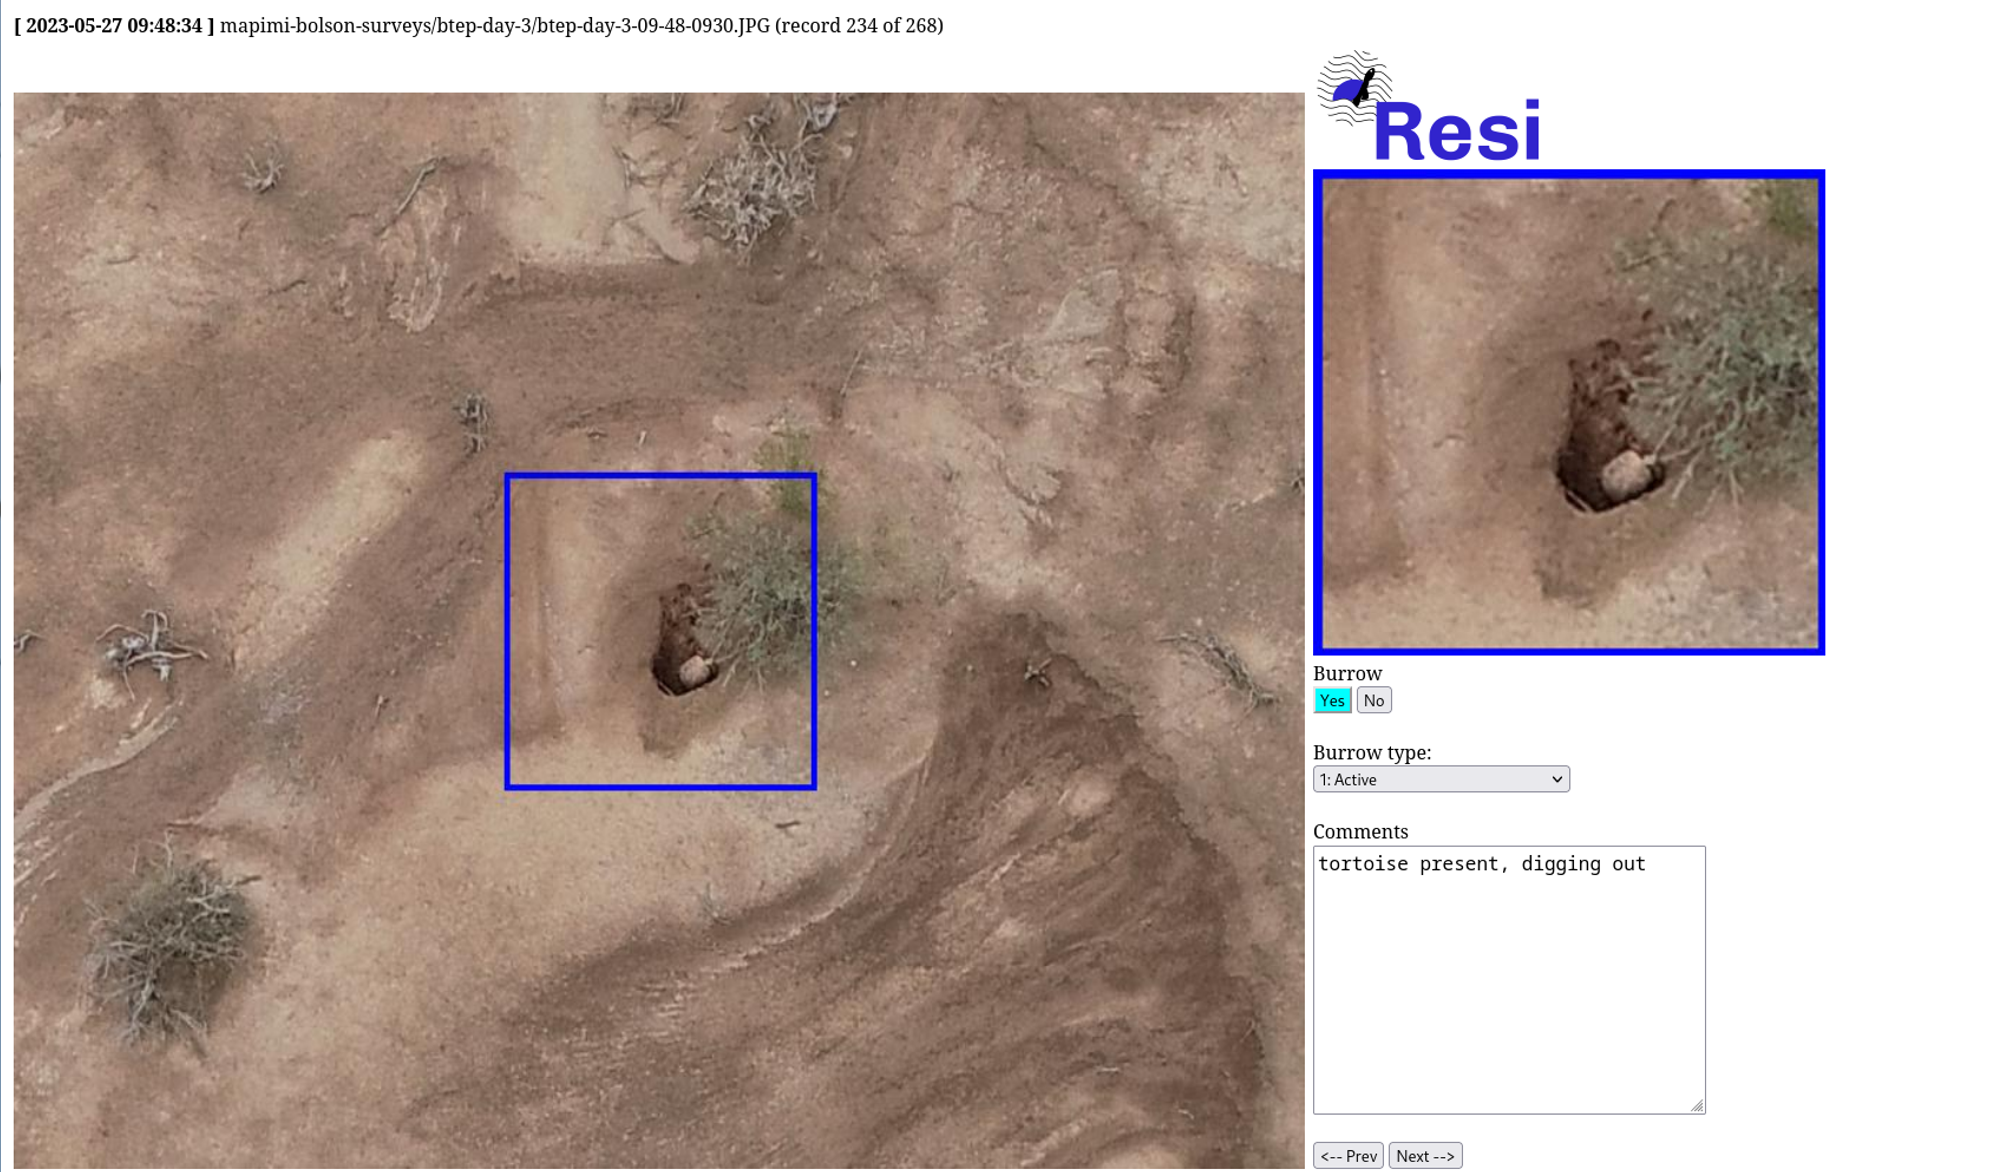Click the comments textarea resize handle
The width and height of the screenshot is (2000, 1172).
[1697, 1106]
